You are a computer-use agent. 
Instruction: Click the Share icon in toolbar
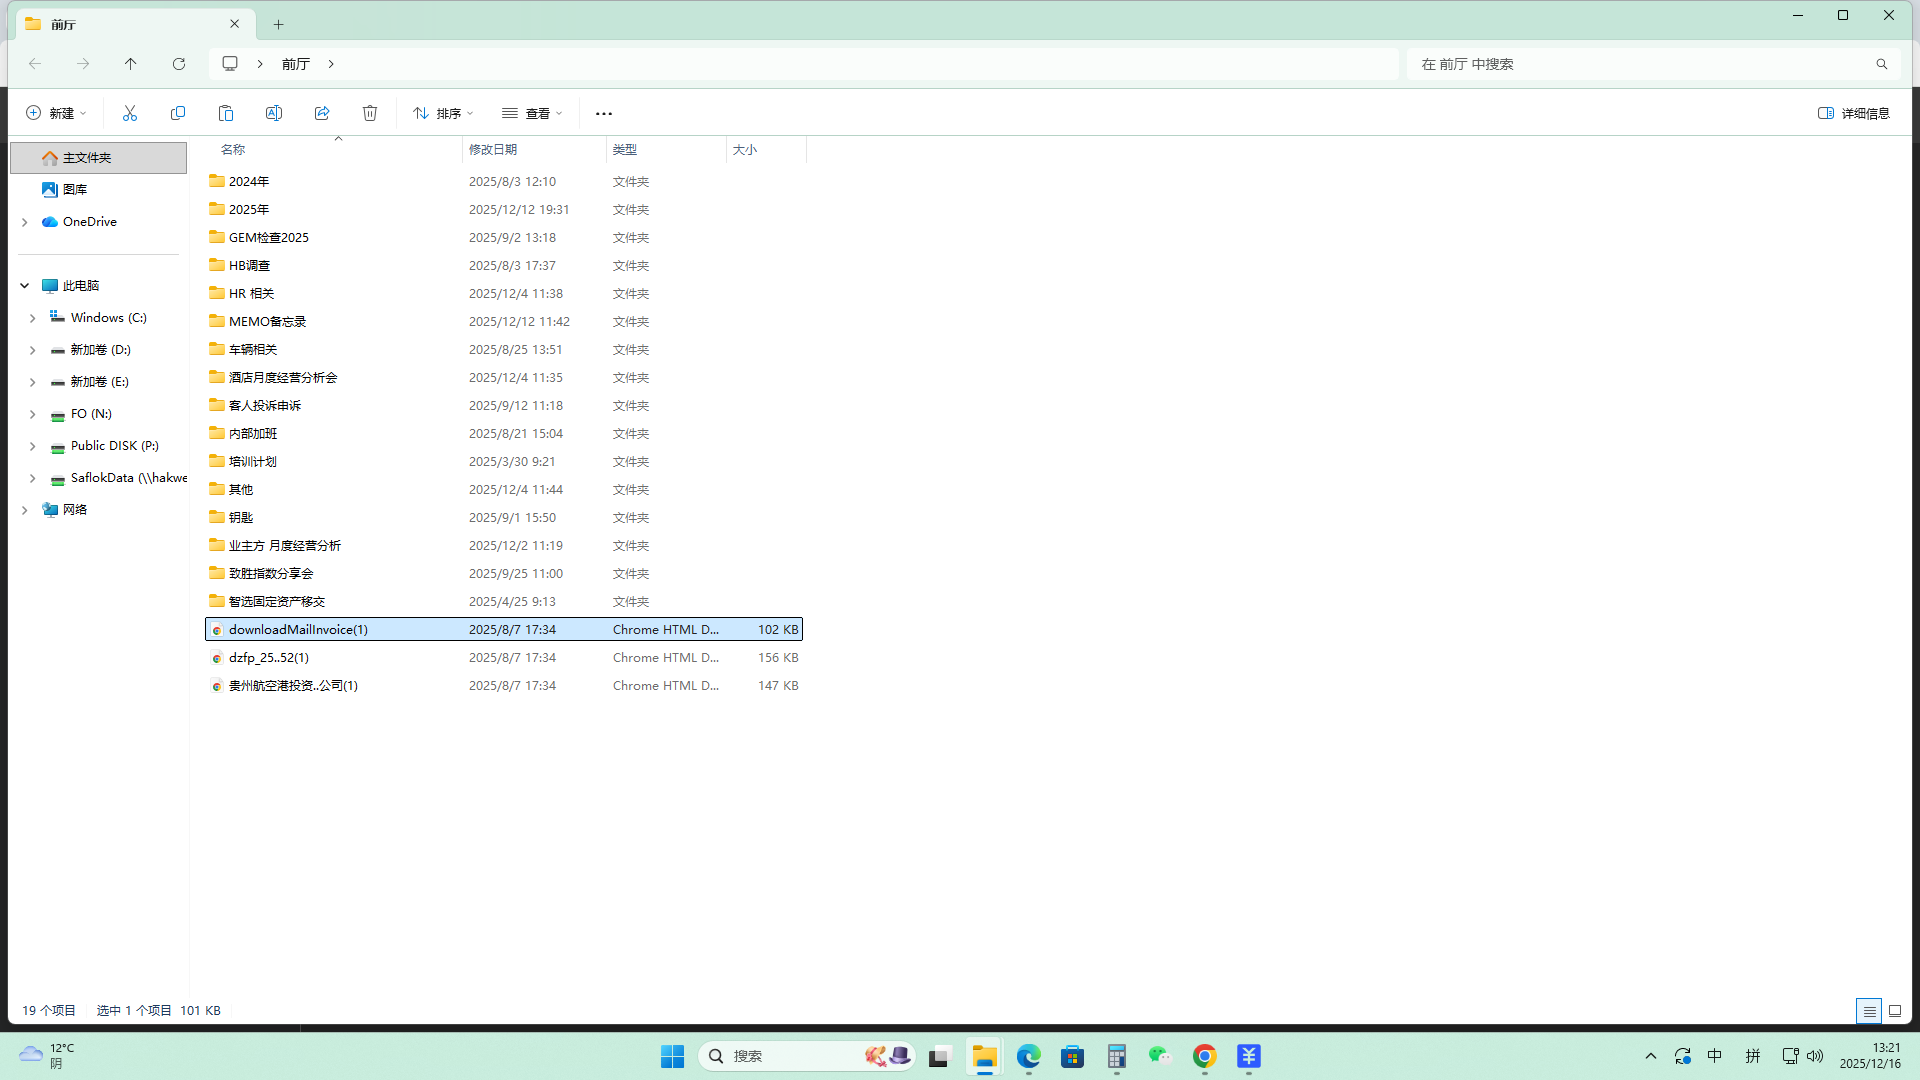coord(322,113)
